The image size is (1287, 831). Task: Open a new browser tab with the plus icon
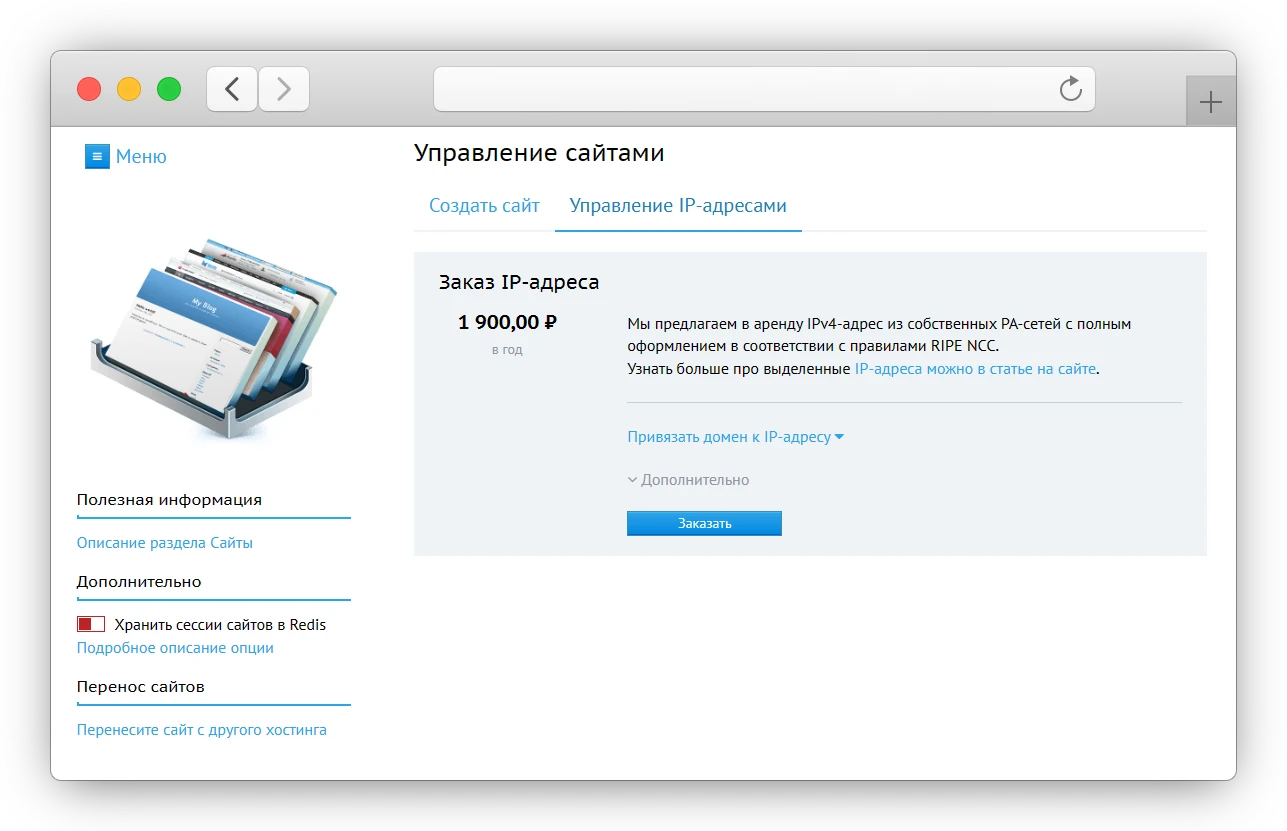1210,100
